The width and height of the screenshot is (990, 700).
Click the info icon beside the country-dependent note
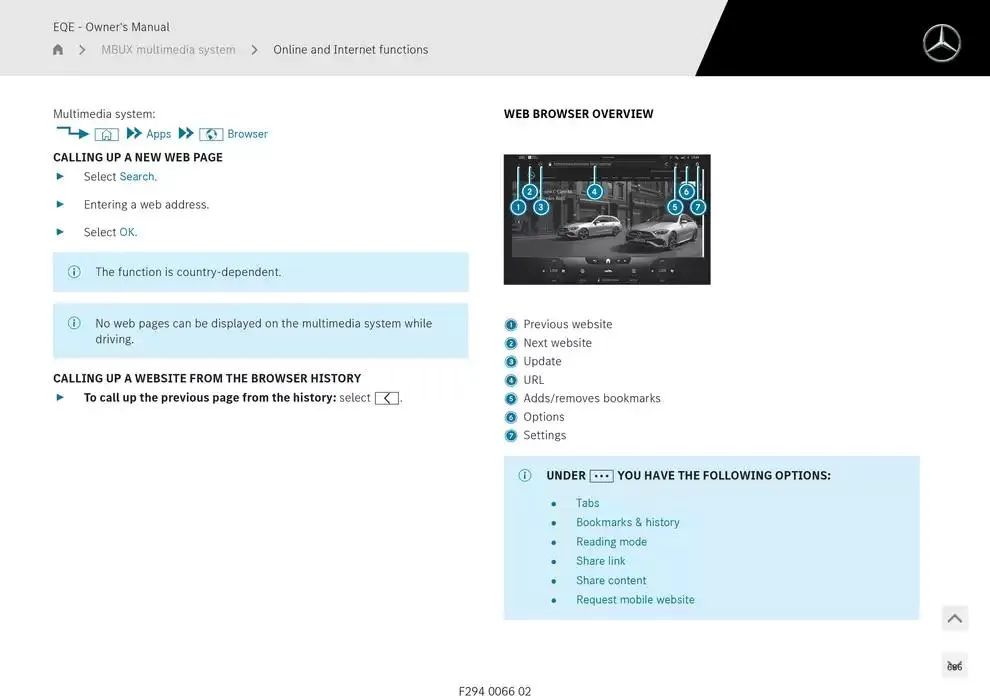click(74, 272)
